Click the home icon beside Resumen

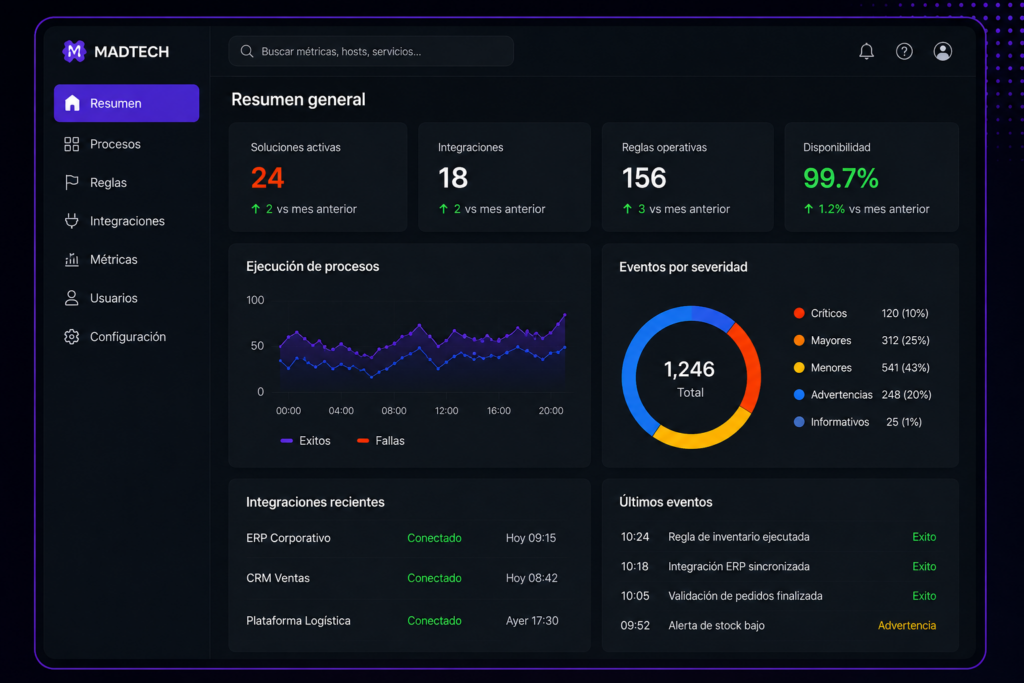pyautogui.click(x=72, y=103)
